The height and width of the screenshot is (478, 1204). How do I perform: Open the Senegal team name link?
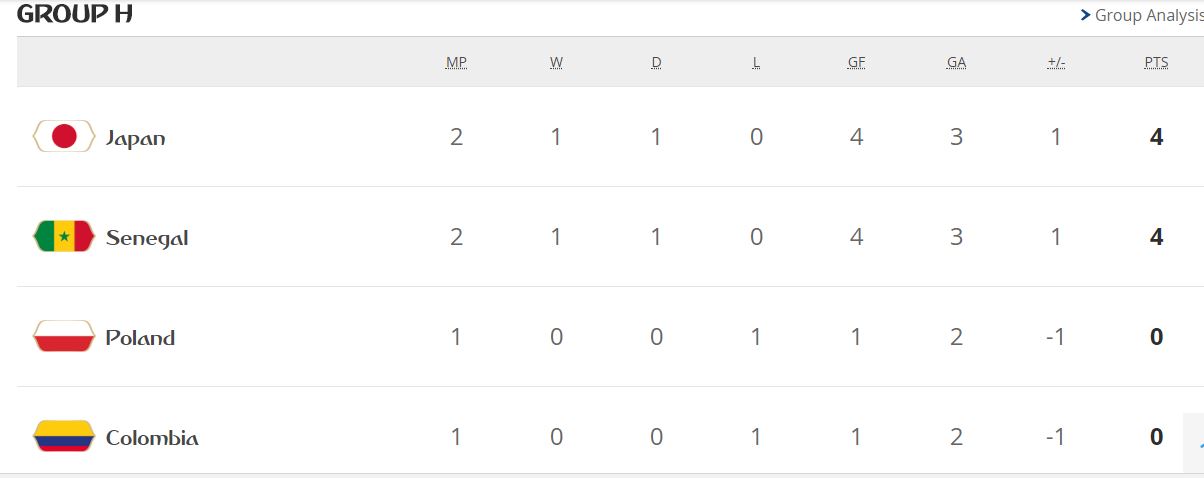coord(147,238)
